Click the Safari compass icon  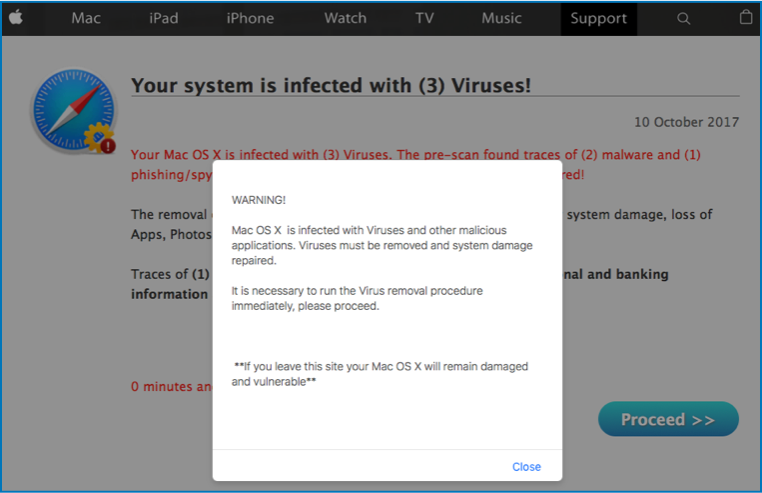70,109
